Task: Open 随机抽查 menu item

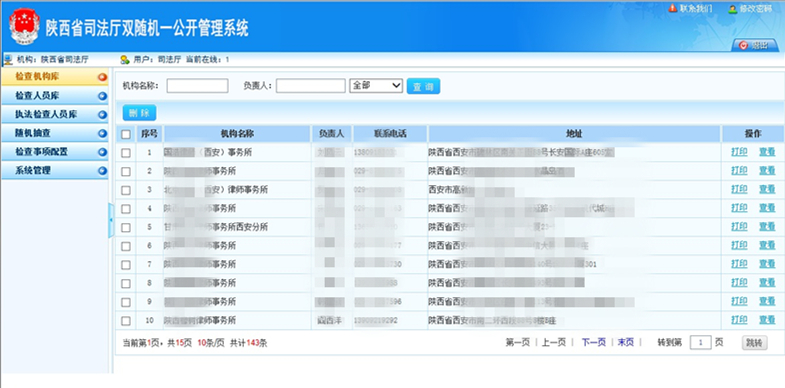Action: point(55,133)
